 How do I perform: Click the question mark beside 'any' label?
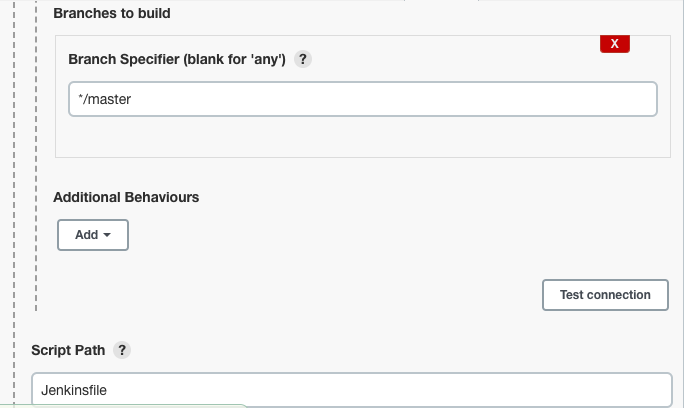tap(303, 59)
